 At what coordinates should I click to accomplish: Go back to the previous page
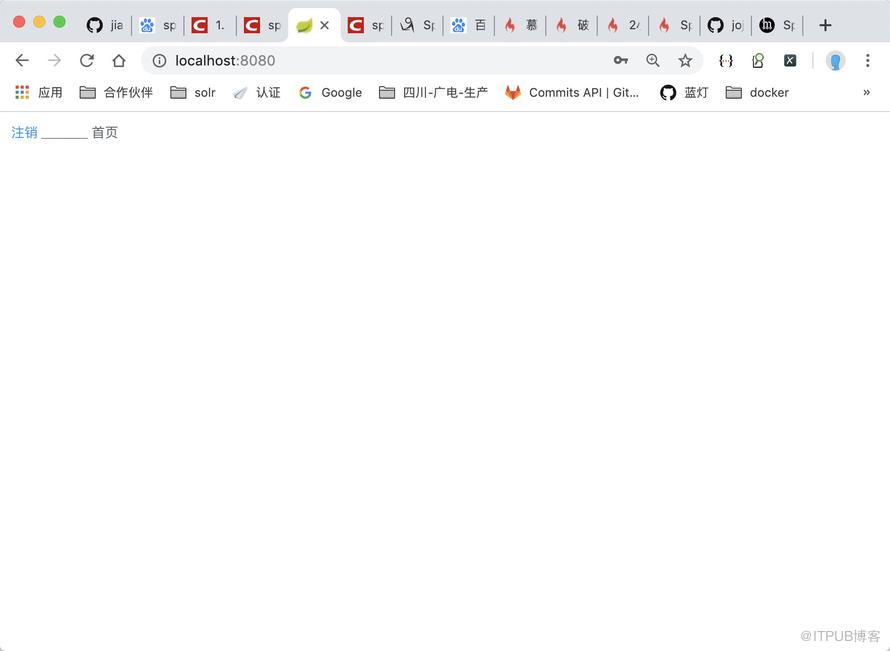click(22, 61)
